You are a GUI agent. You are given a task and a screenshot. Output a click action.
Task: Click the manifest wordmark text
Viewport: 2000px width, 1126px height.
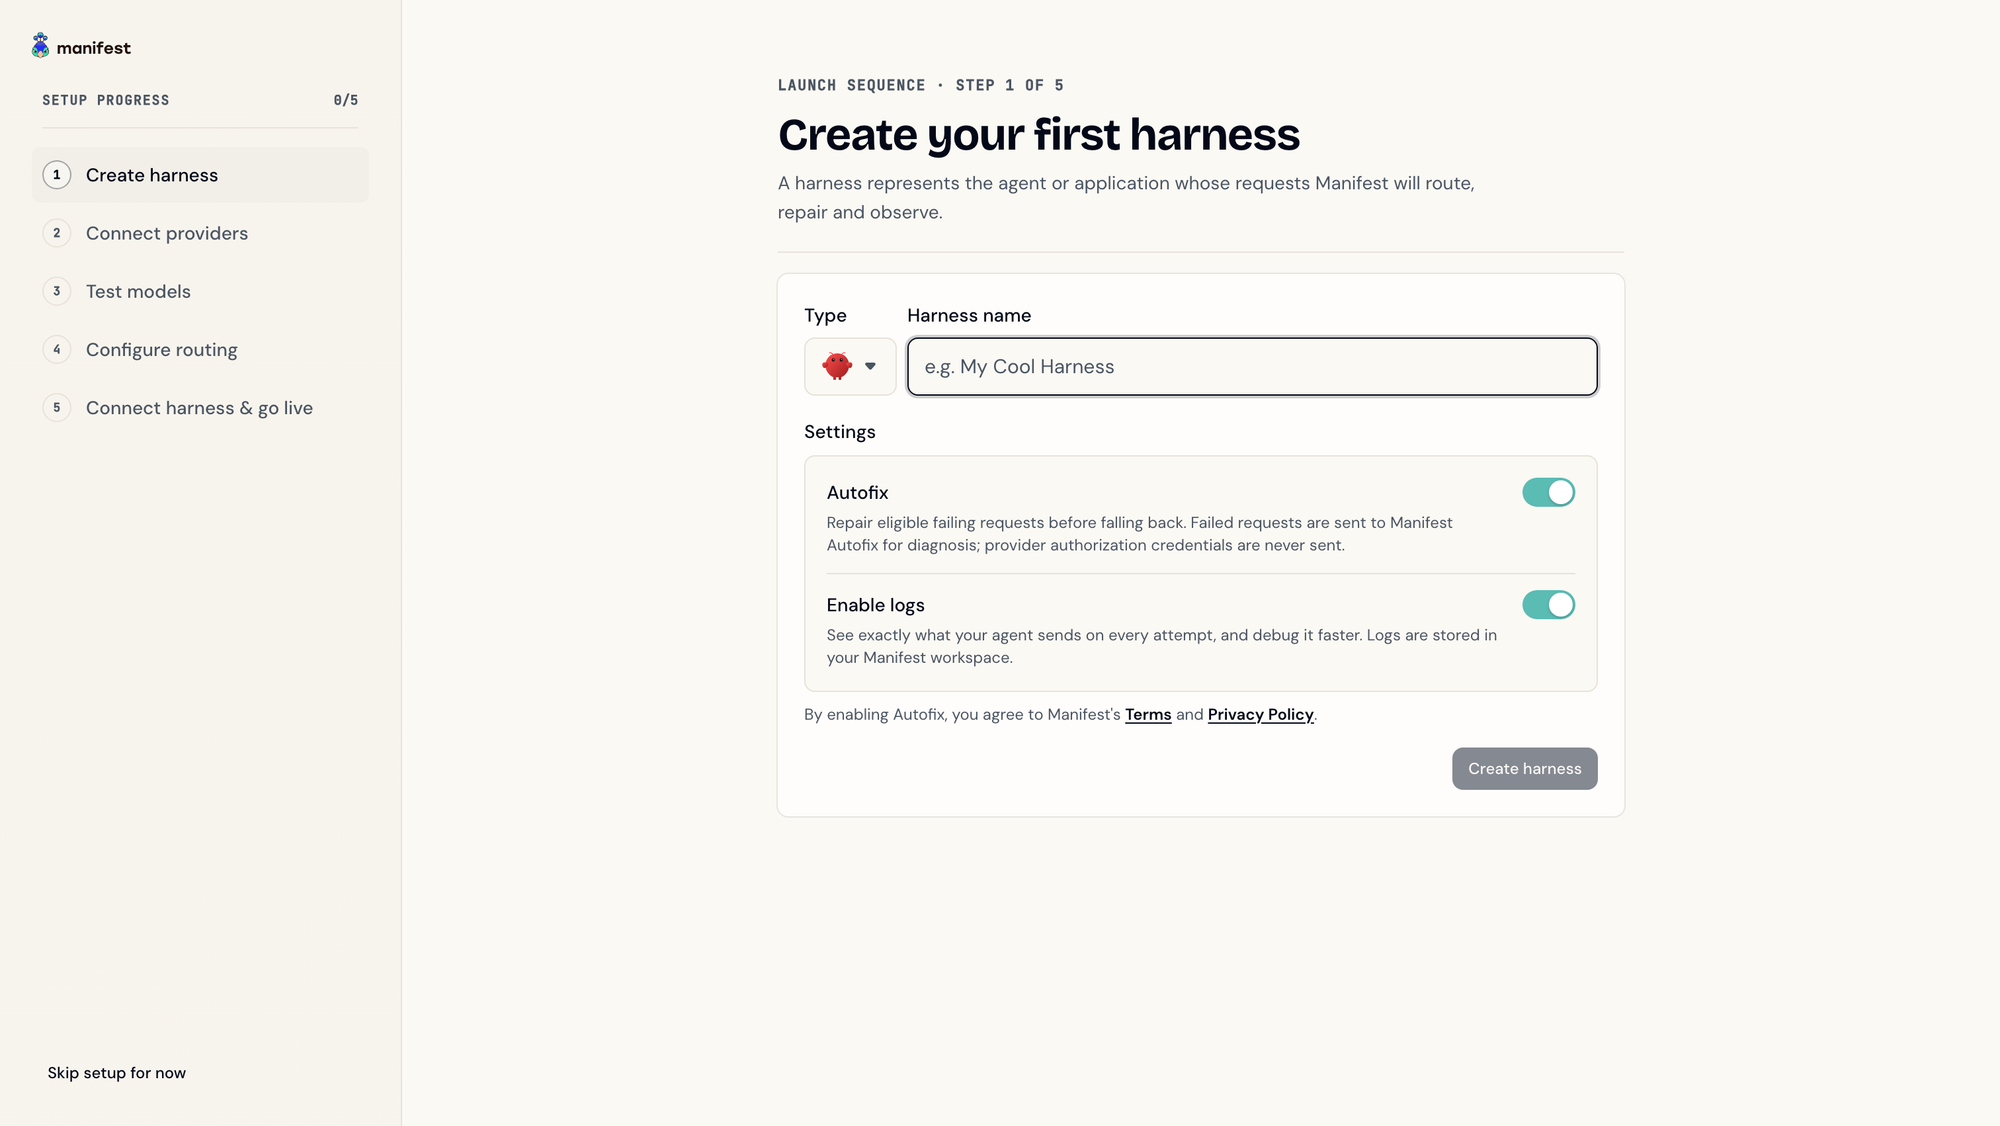point(93,48)
